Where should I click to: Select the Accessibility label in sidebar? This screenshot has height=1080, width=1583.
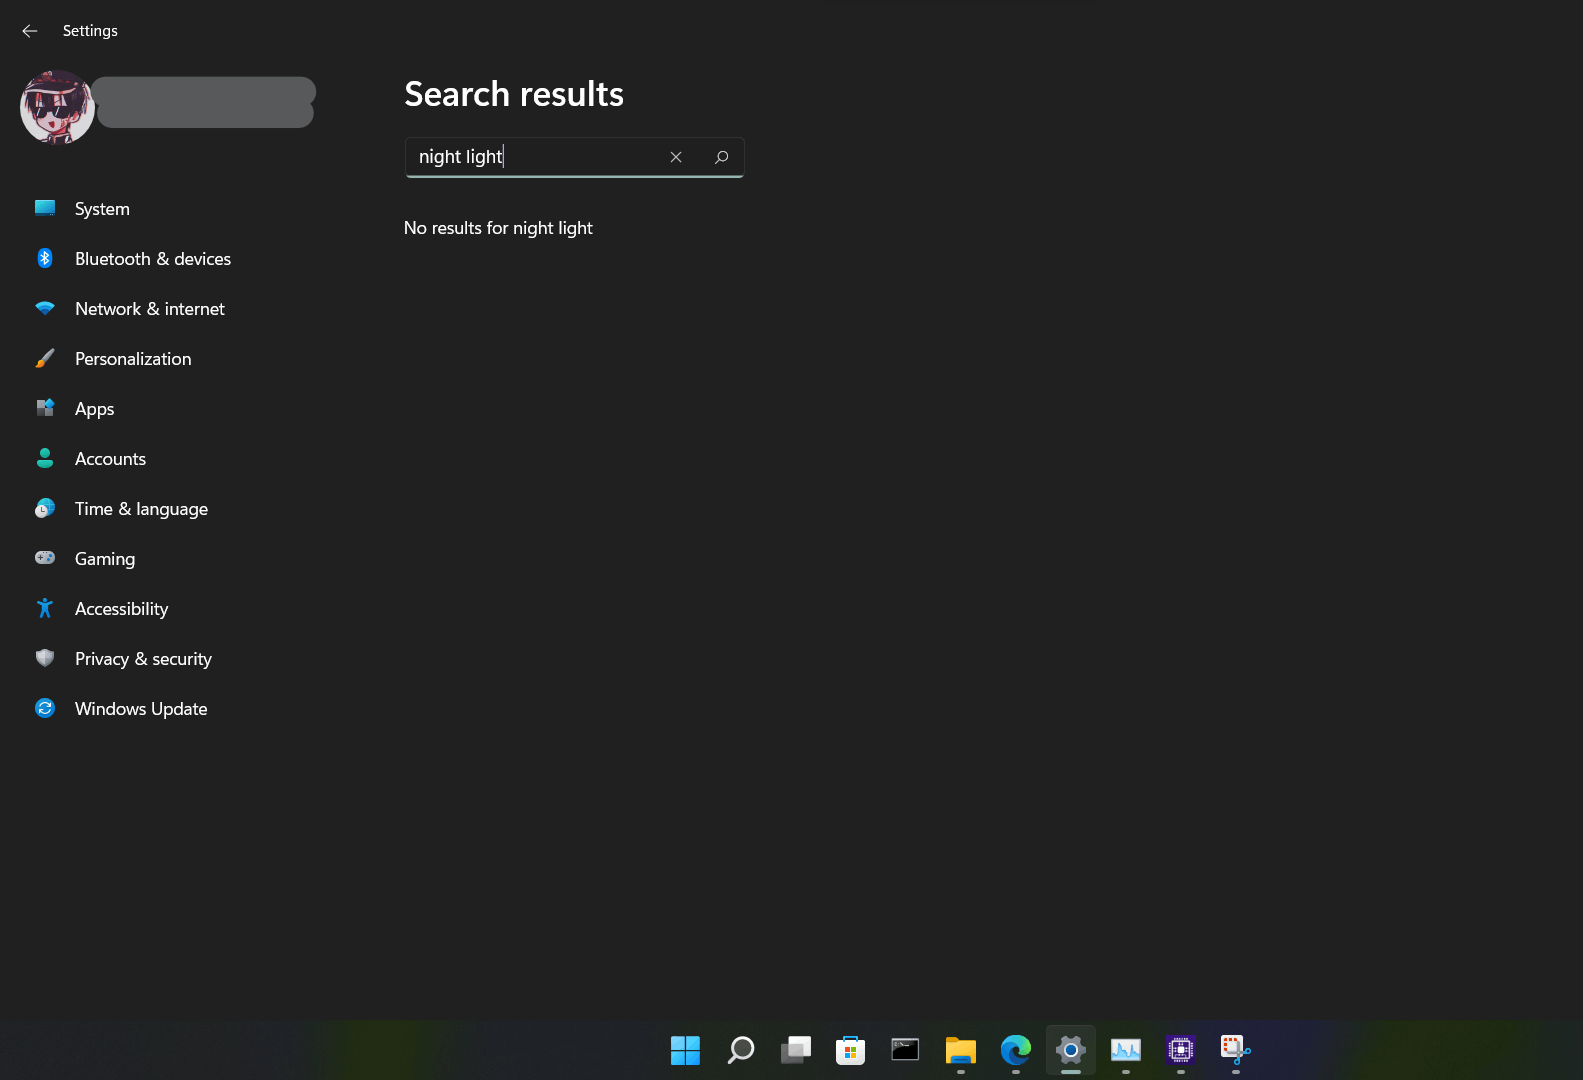(121, 609)
